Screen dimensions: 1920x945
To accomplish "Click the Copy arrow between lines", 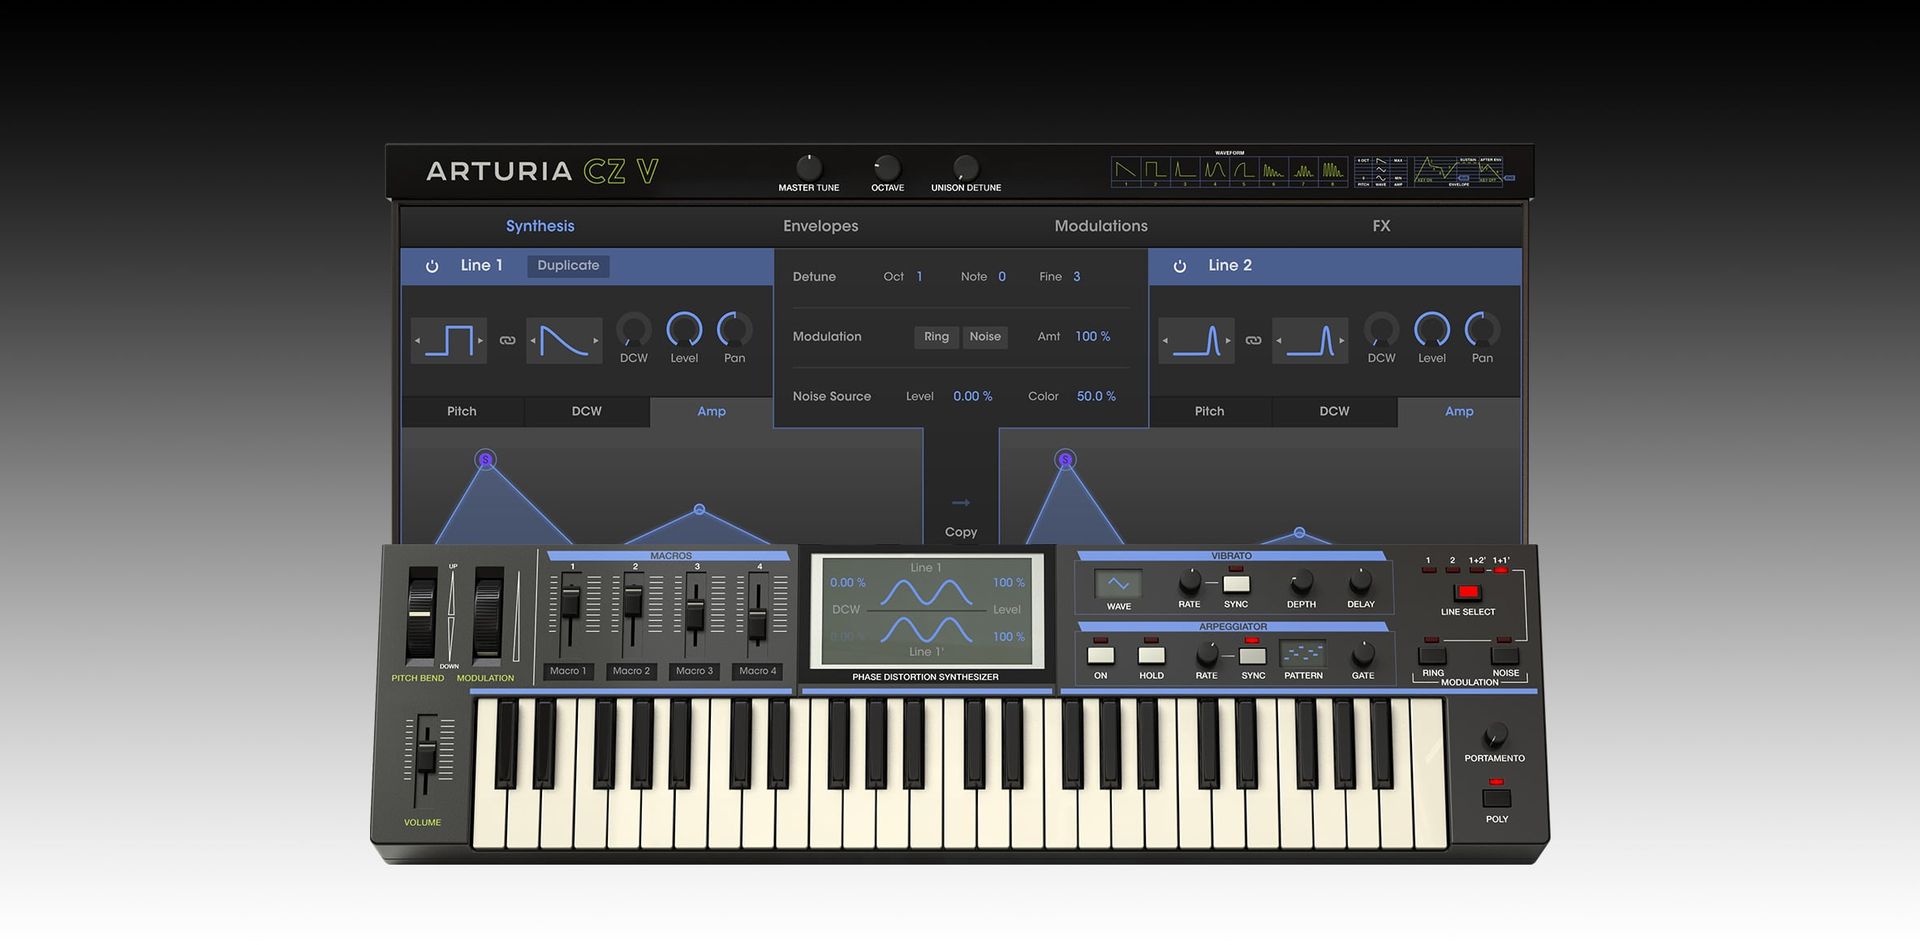I will (961, 503).
